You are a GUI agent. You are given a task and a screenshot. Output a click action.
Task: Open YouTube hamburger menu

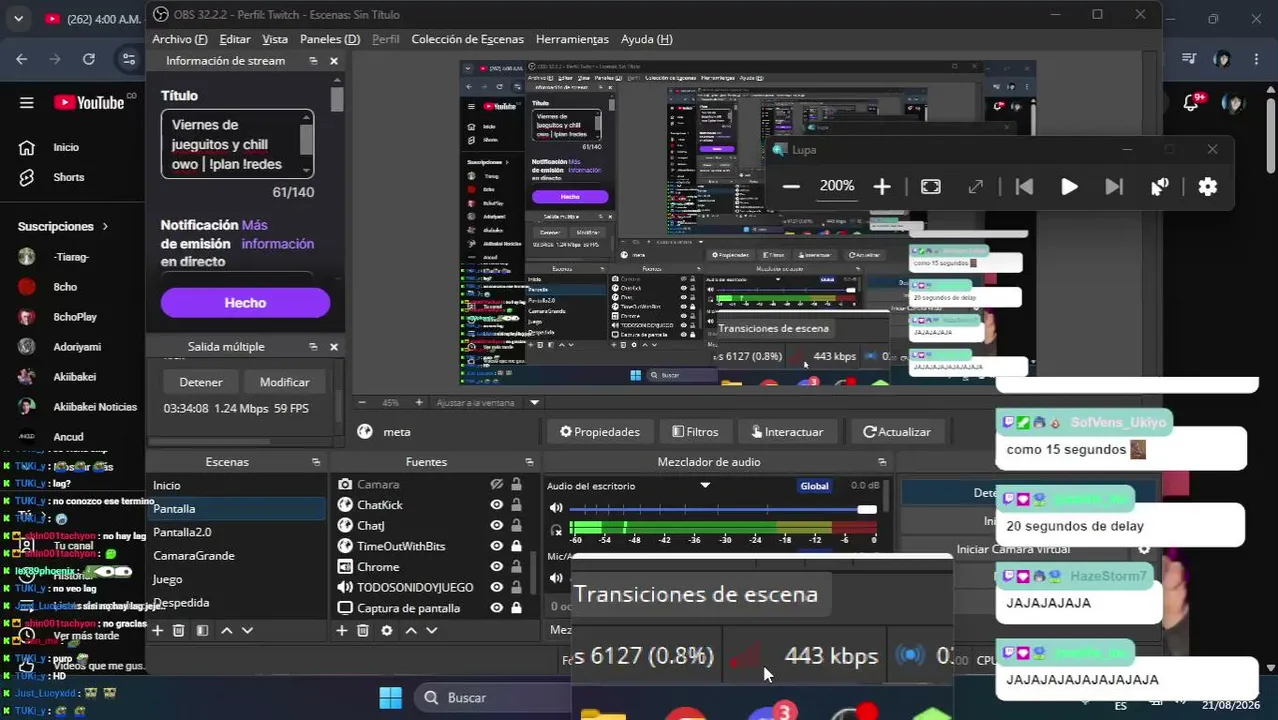tap(27, 102)
